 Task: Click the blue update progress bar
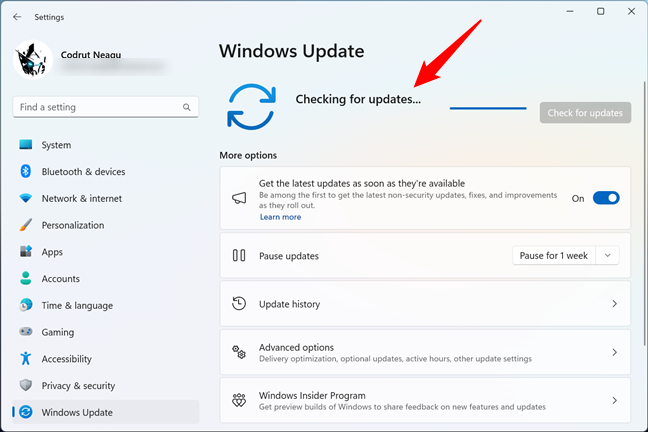pos(488,108)
